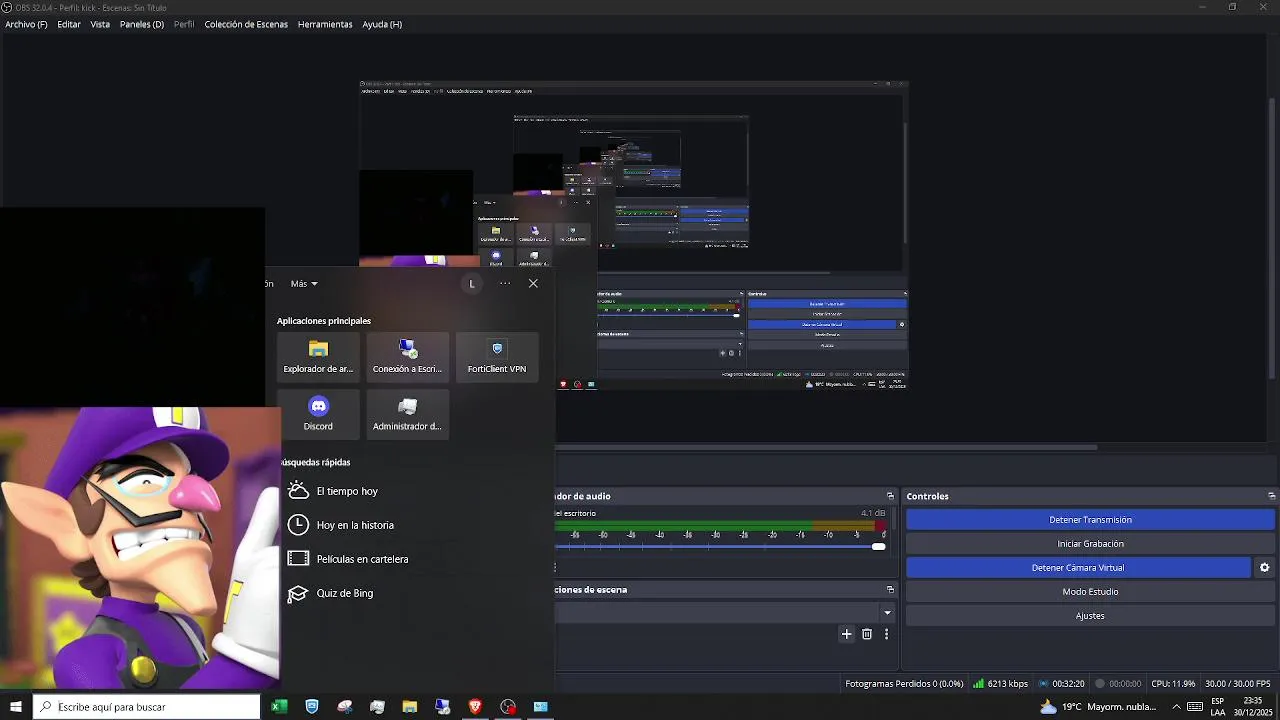Open the Administrador de tareas tile
This screenshot has width=1280, height=720.
407,414
